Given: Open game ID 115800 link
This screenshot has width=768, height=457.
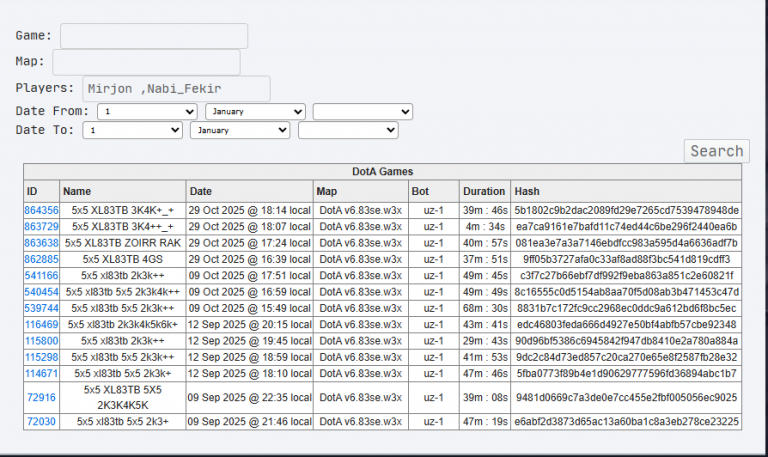Looking at the screenshot, I should 41,341.
